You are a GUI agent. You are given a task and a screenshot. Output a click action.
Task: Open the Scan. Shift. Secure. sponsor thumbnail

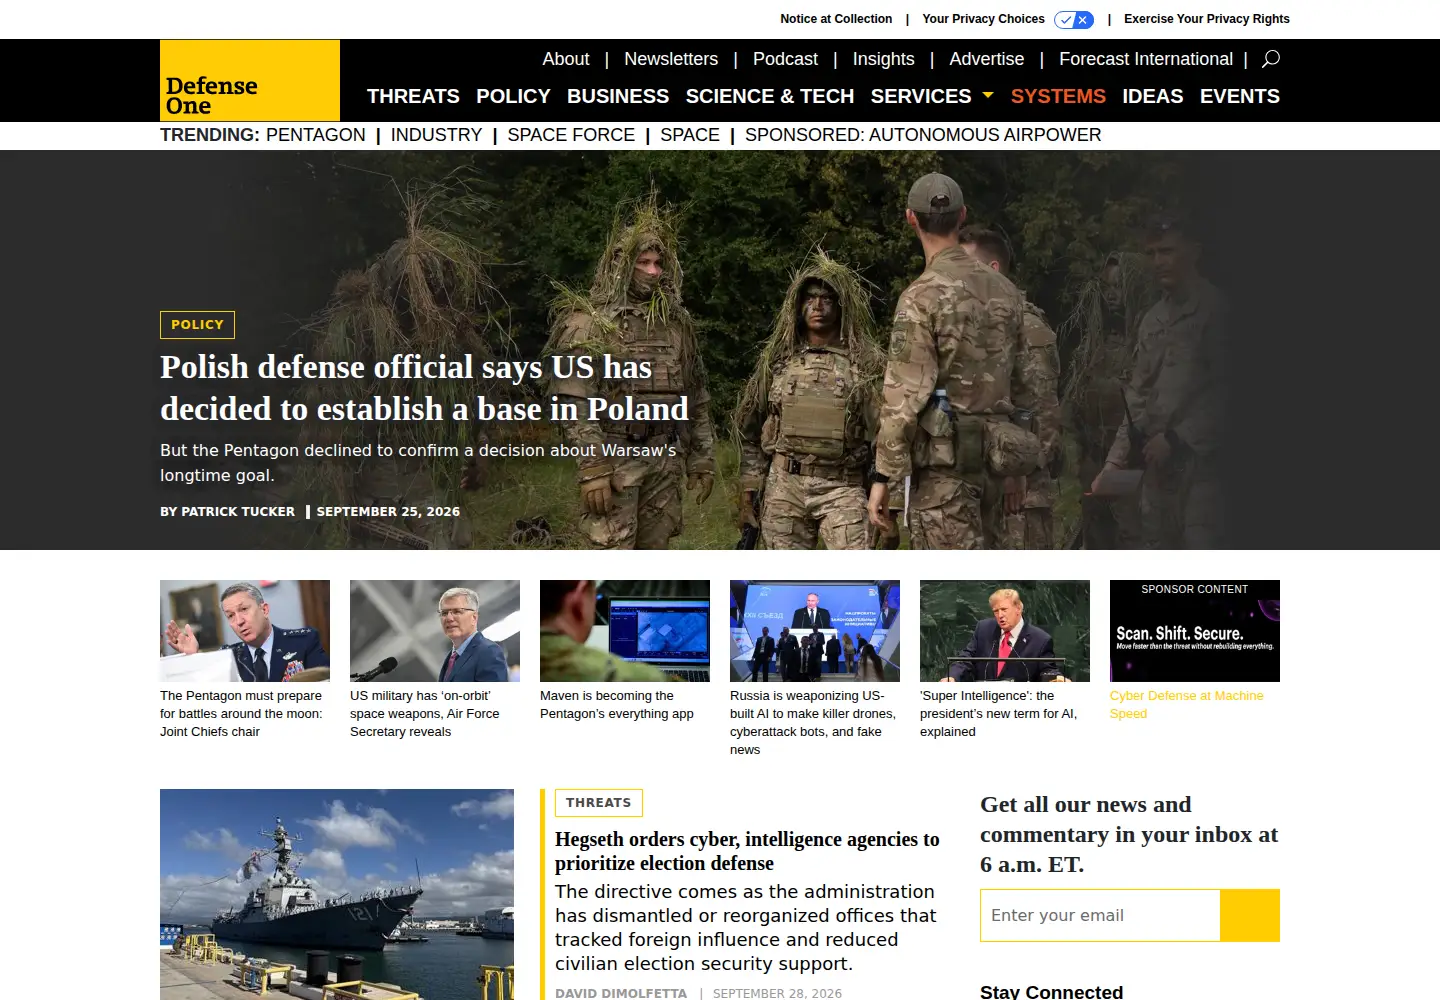(1195, 631)
